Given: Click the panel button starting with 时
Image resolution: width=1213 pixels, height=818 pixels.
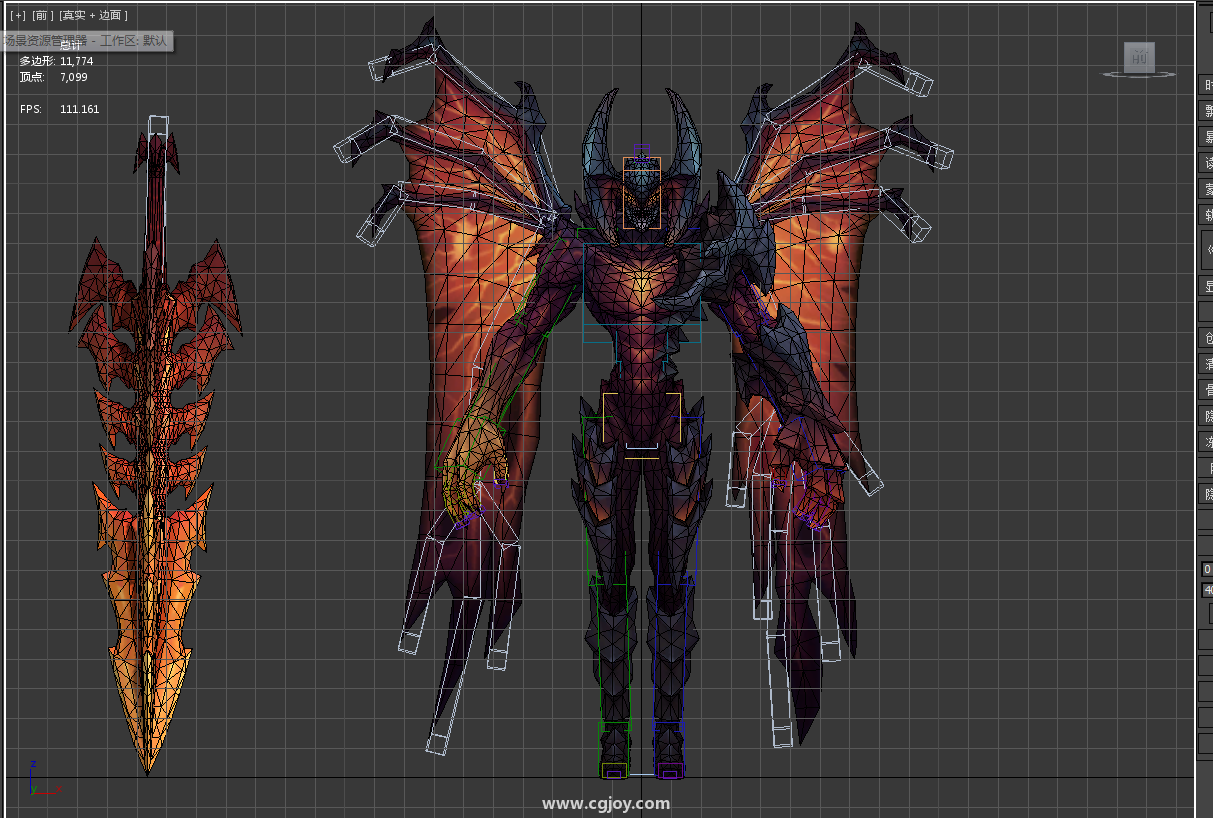Looking at the screenshot, I should point(1207,85).
